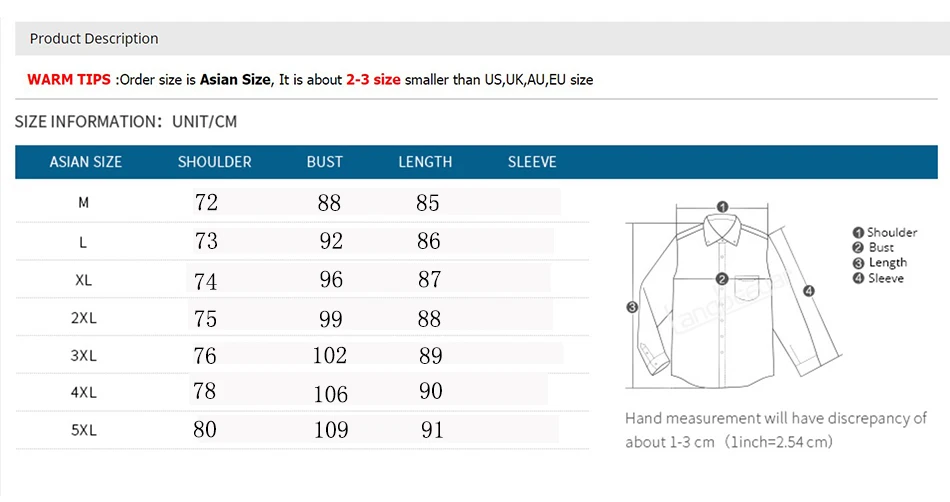Click the BUST column header
950x502 pixels.
pyautogui.click(x=325, y=162)
